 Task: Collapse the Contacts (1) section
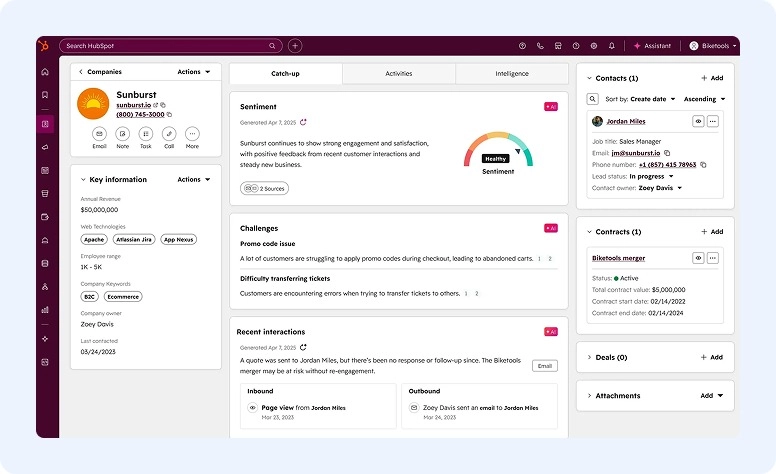pyautogui.click(x=589, y=78)
